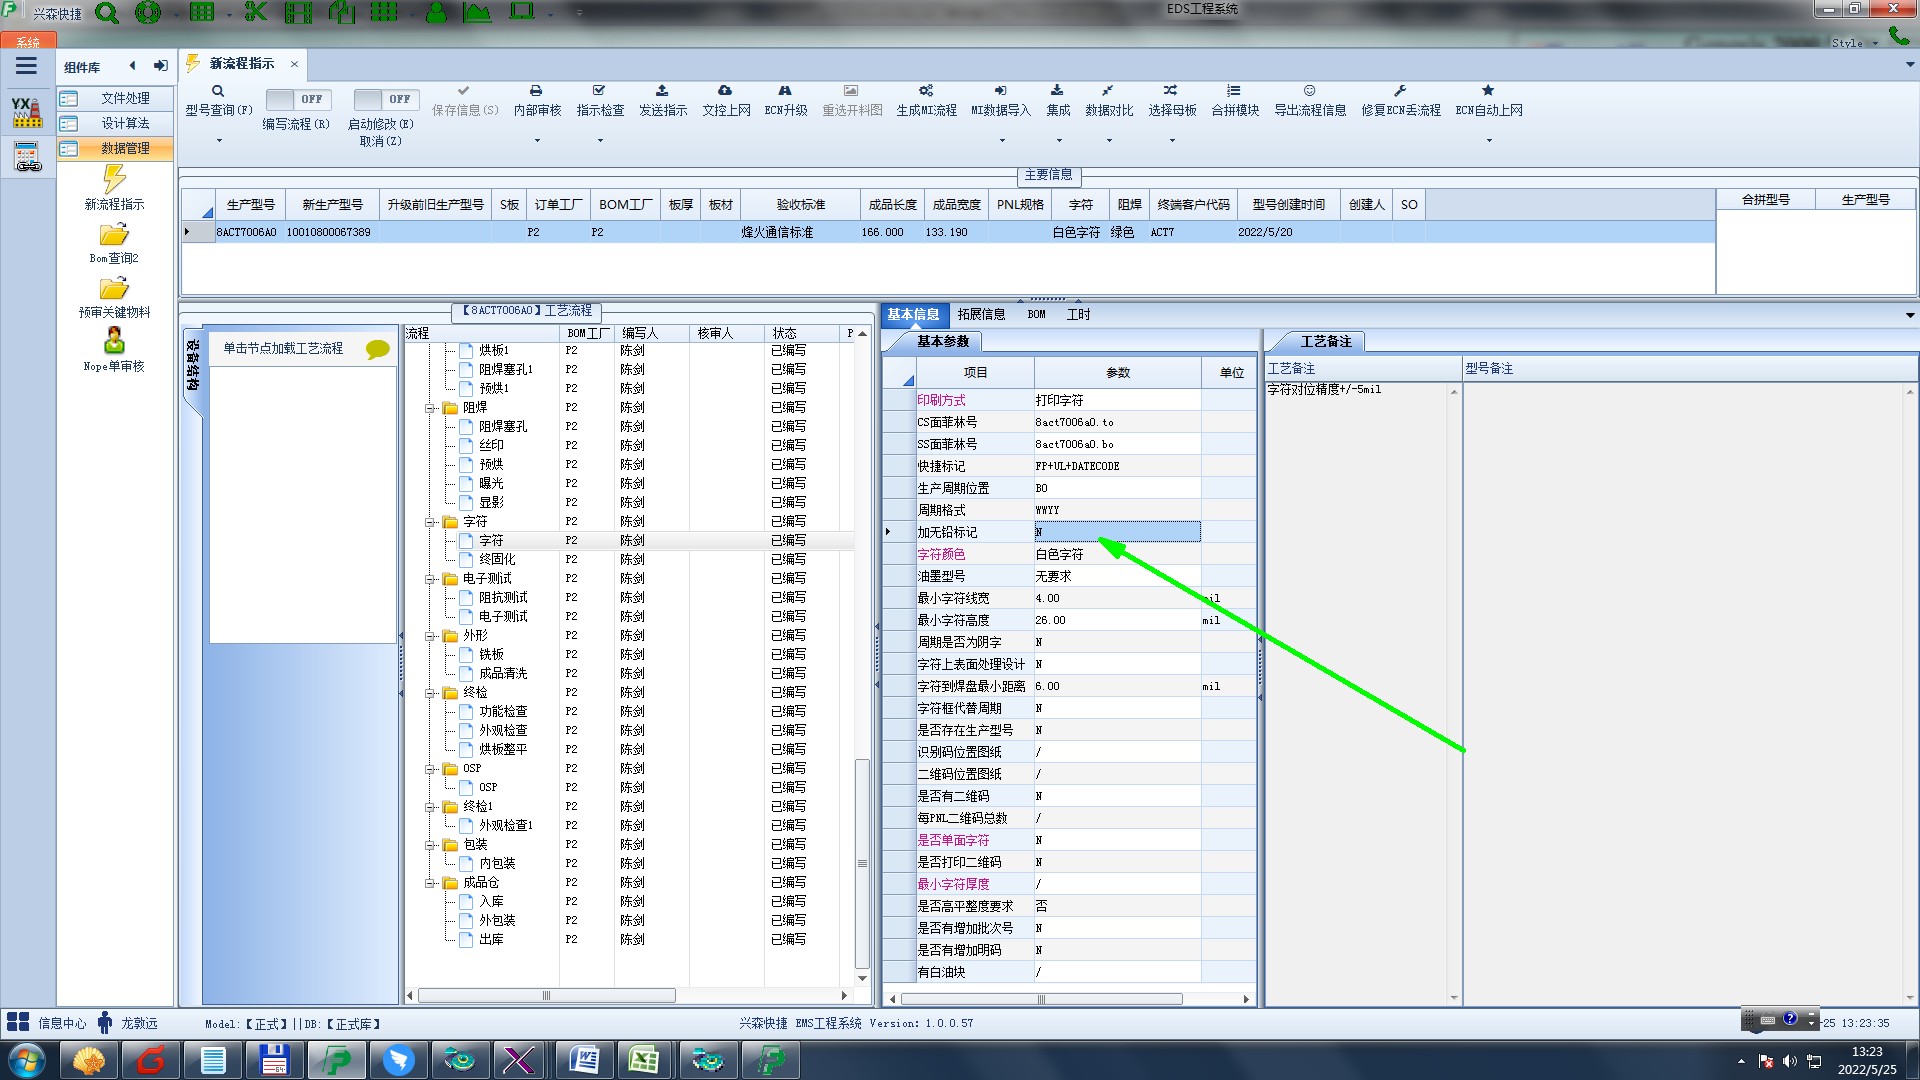Click 数据管理 in the component library

coord(125,148)
